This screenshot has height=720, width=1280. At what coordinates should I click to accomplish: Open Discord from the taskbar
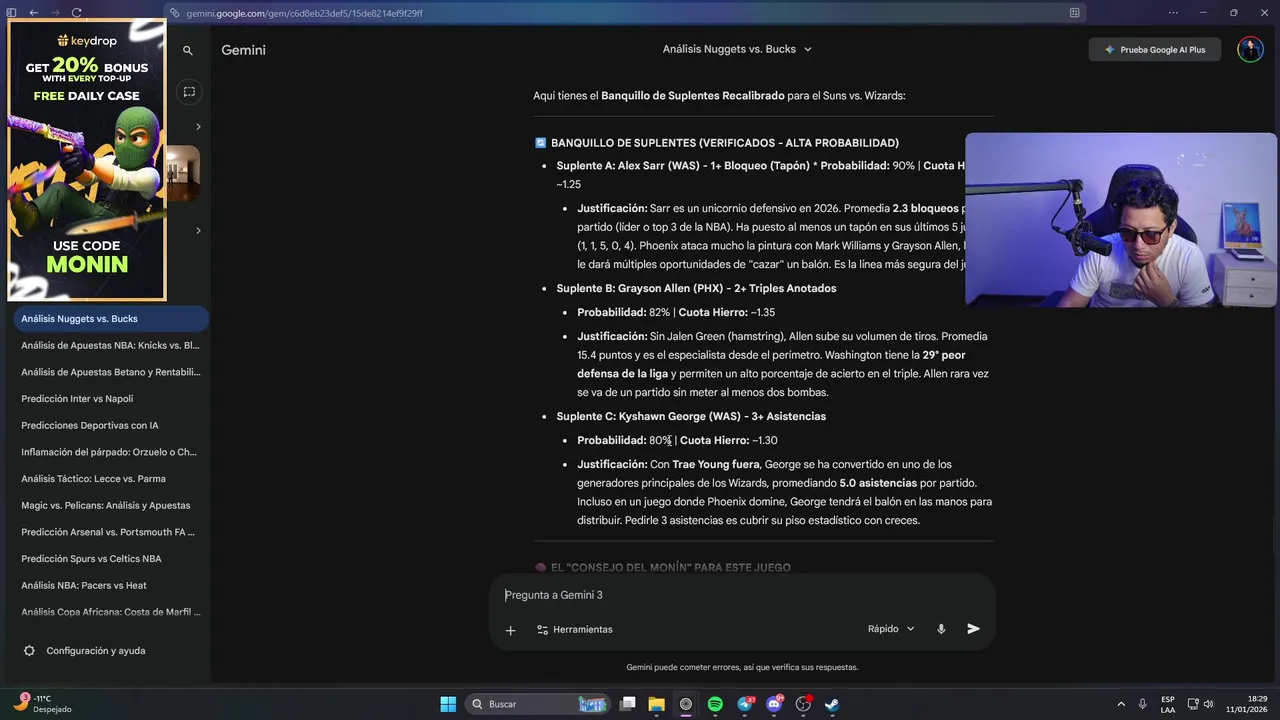(x=774, y=704)
